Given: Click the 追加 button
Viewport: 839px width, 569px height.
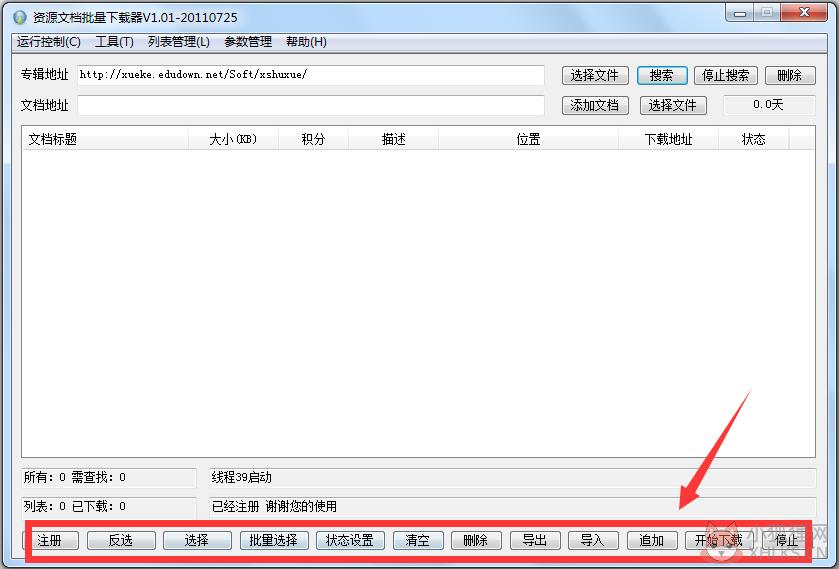Looking at the screenshot, I should pos(652,540).
